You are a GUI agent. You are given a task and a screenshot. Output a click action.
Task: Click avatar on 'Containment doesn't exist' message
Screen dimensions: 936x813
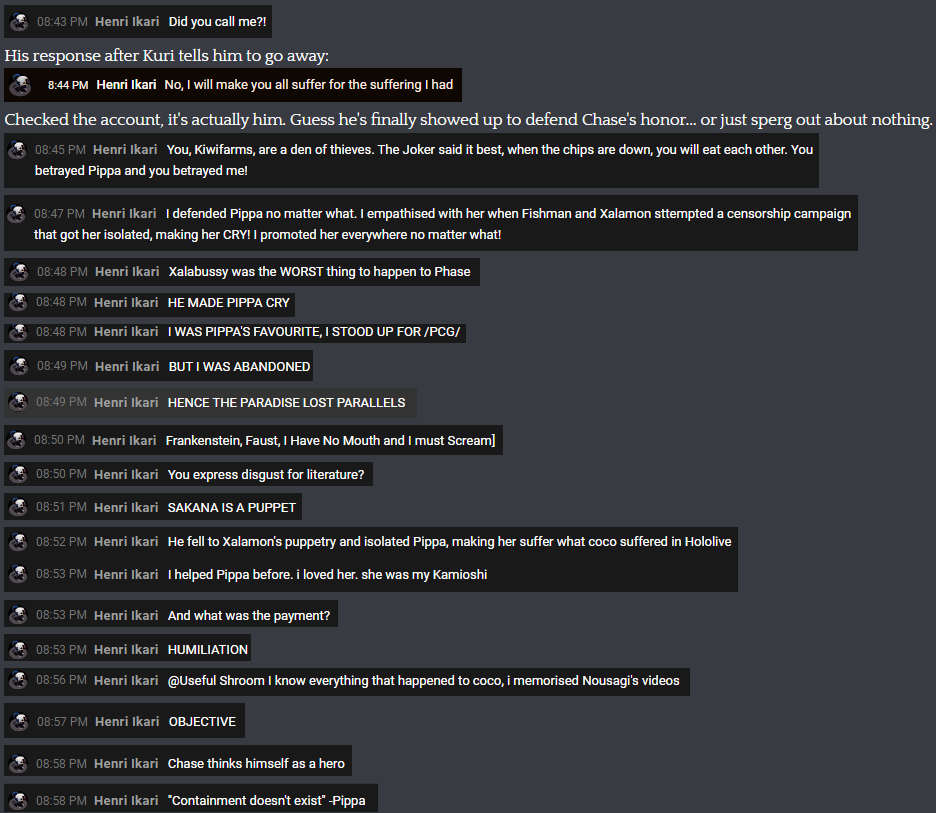[x=18, y=800]
